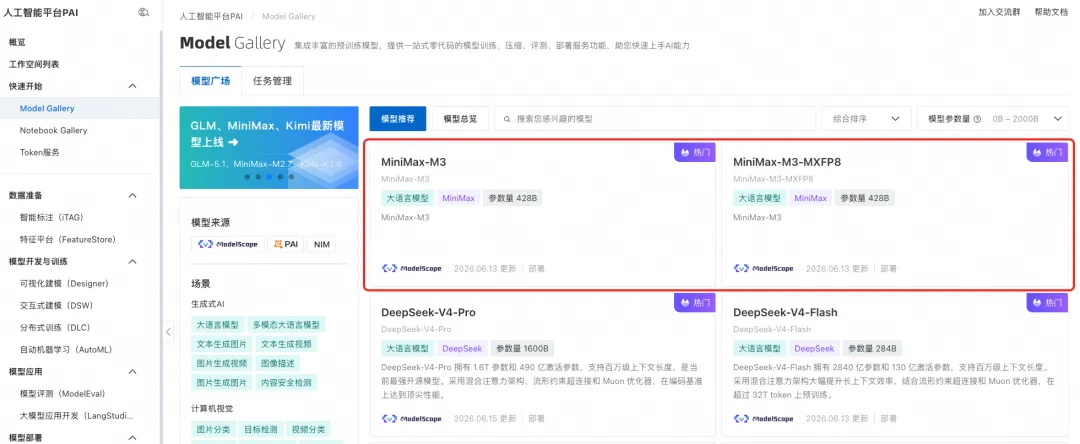The image size is (1080, 444).
Task: Toggle the 图片生成视频 scenario filter
Action: [x=221, y=363]
